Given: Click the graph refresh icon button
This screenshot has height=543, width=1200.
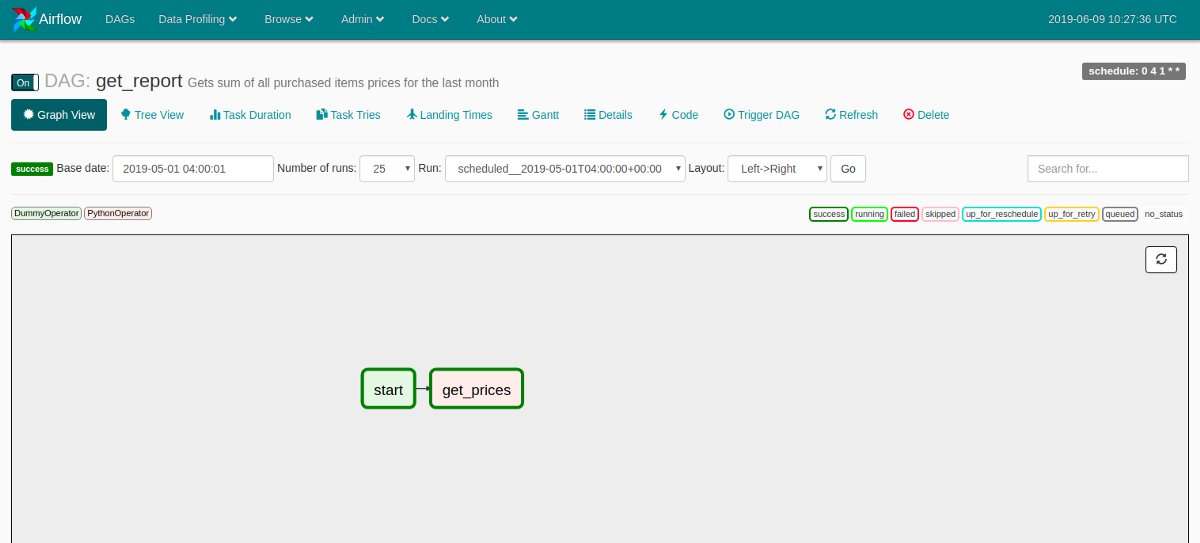Looking at the screenshot, I should [1160, 259].
